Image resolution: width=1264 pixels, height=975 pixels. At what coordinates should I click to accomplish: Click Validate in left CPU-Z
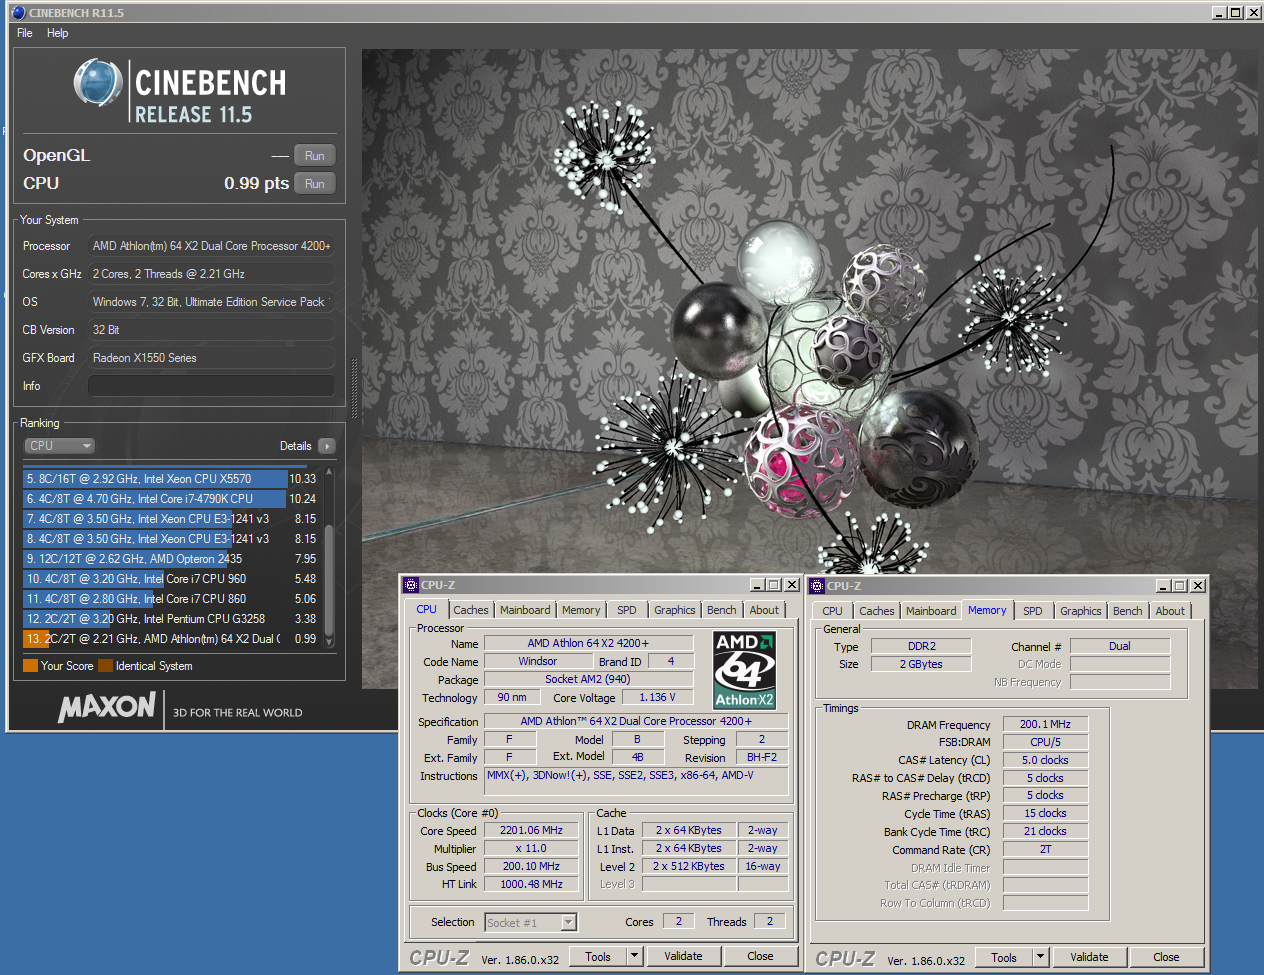point(683,957)
